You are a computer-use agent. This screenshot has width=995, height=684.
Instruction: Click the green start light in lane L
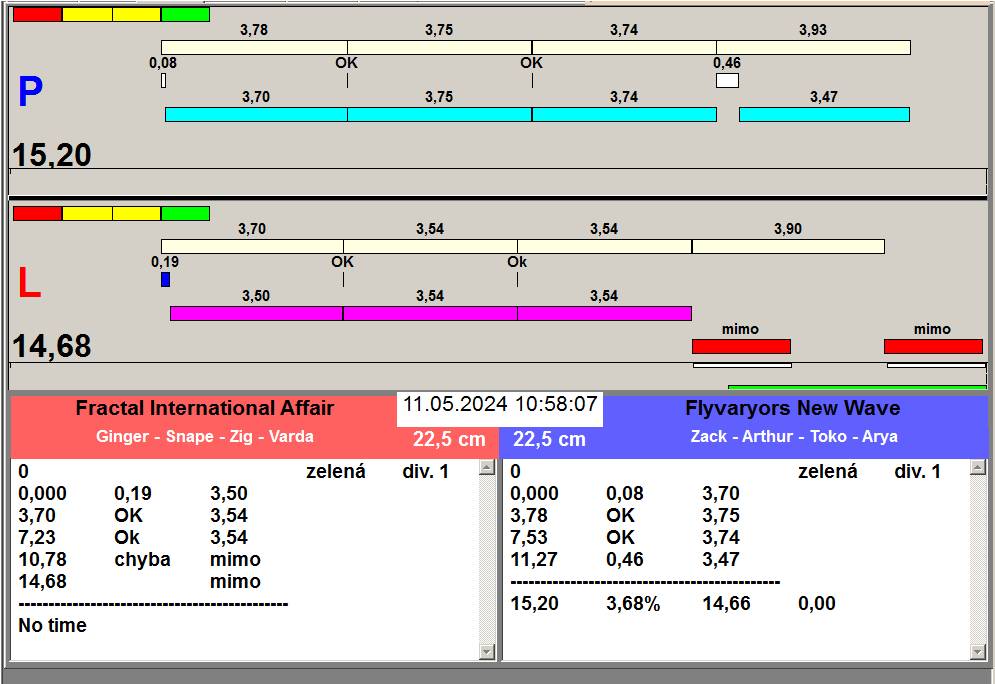pyautogui.click(x=185, y=213)
